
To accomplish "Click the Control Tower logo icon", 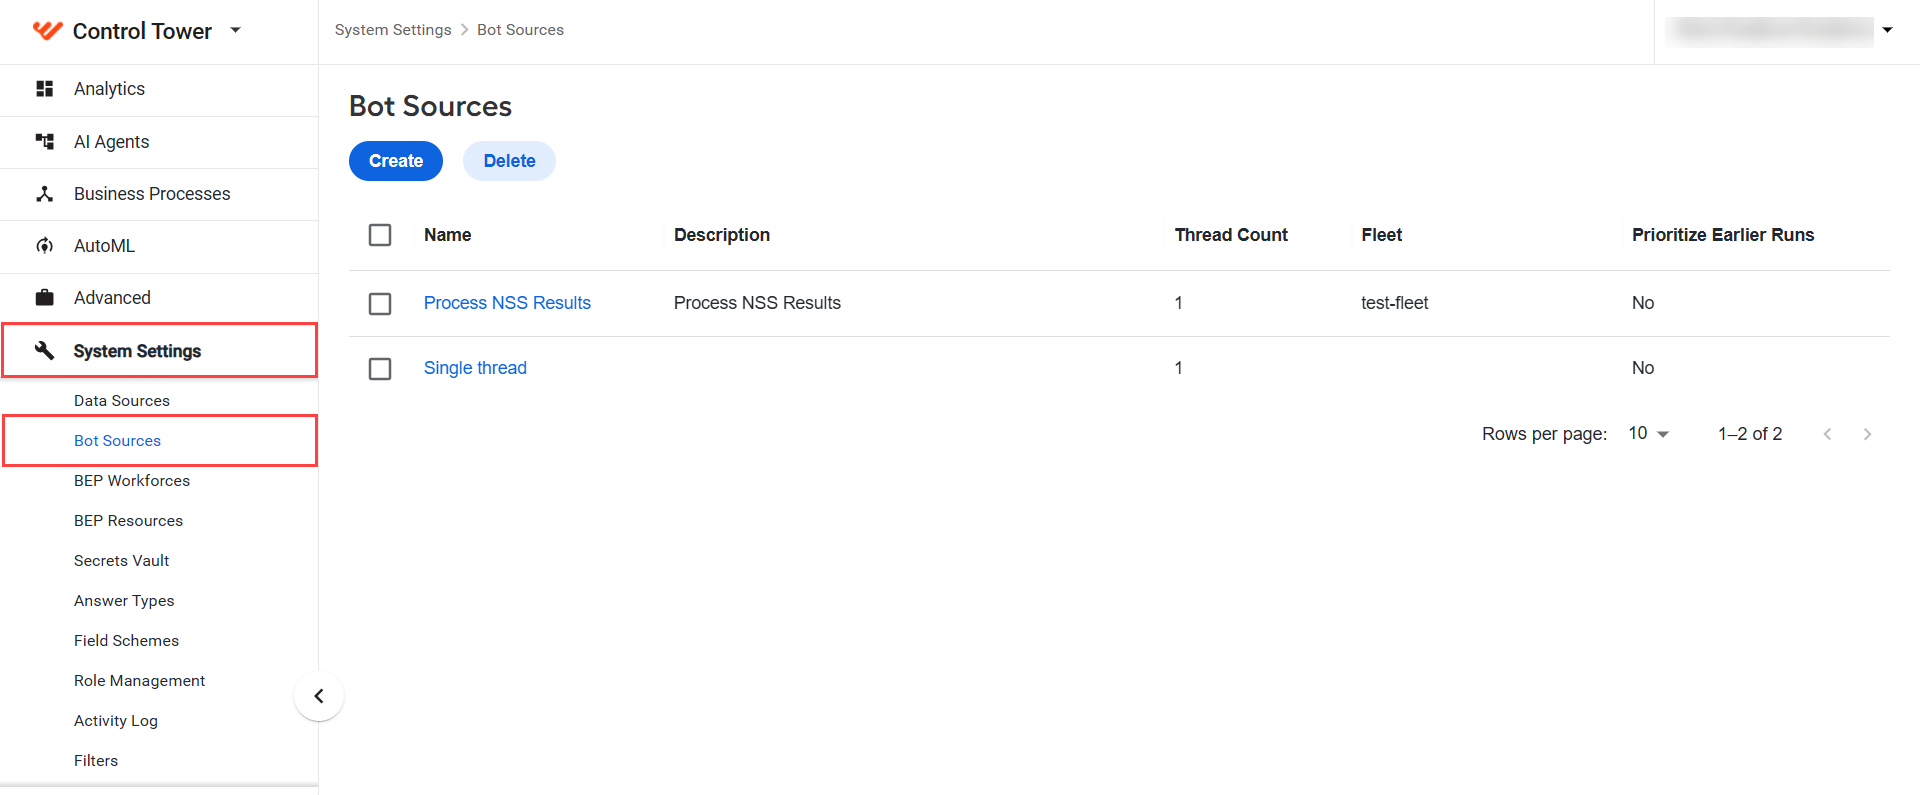I will click(47, 31).
